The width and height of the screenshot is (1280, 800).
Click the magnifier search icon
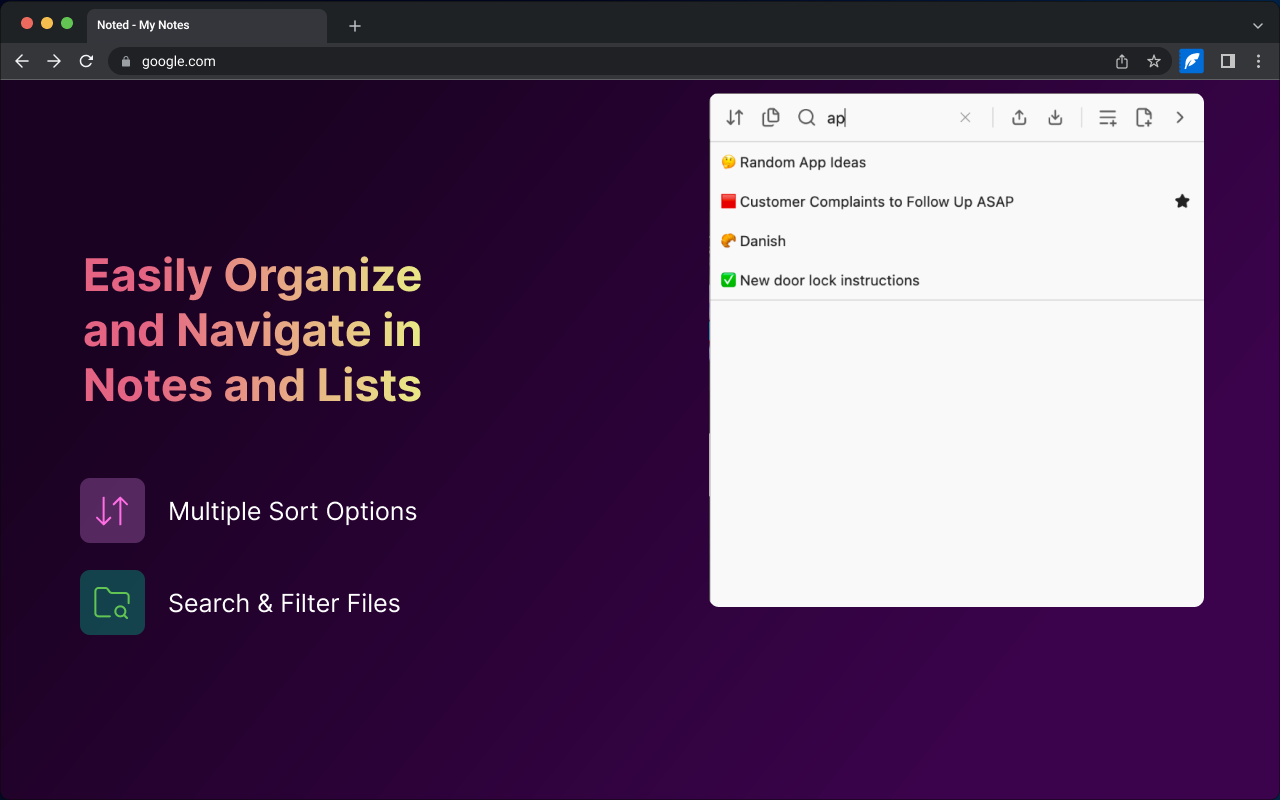click(x=806, y=118)
